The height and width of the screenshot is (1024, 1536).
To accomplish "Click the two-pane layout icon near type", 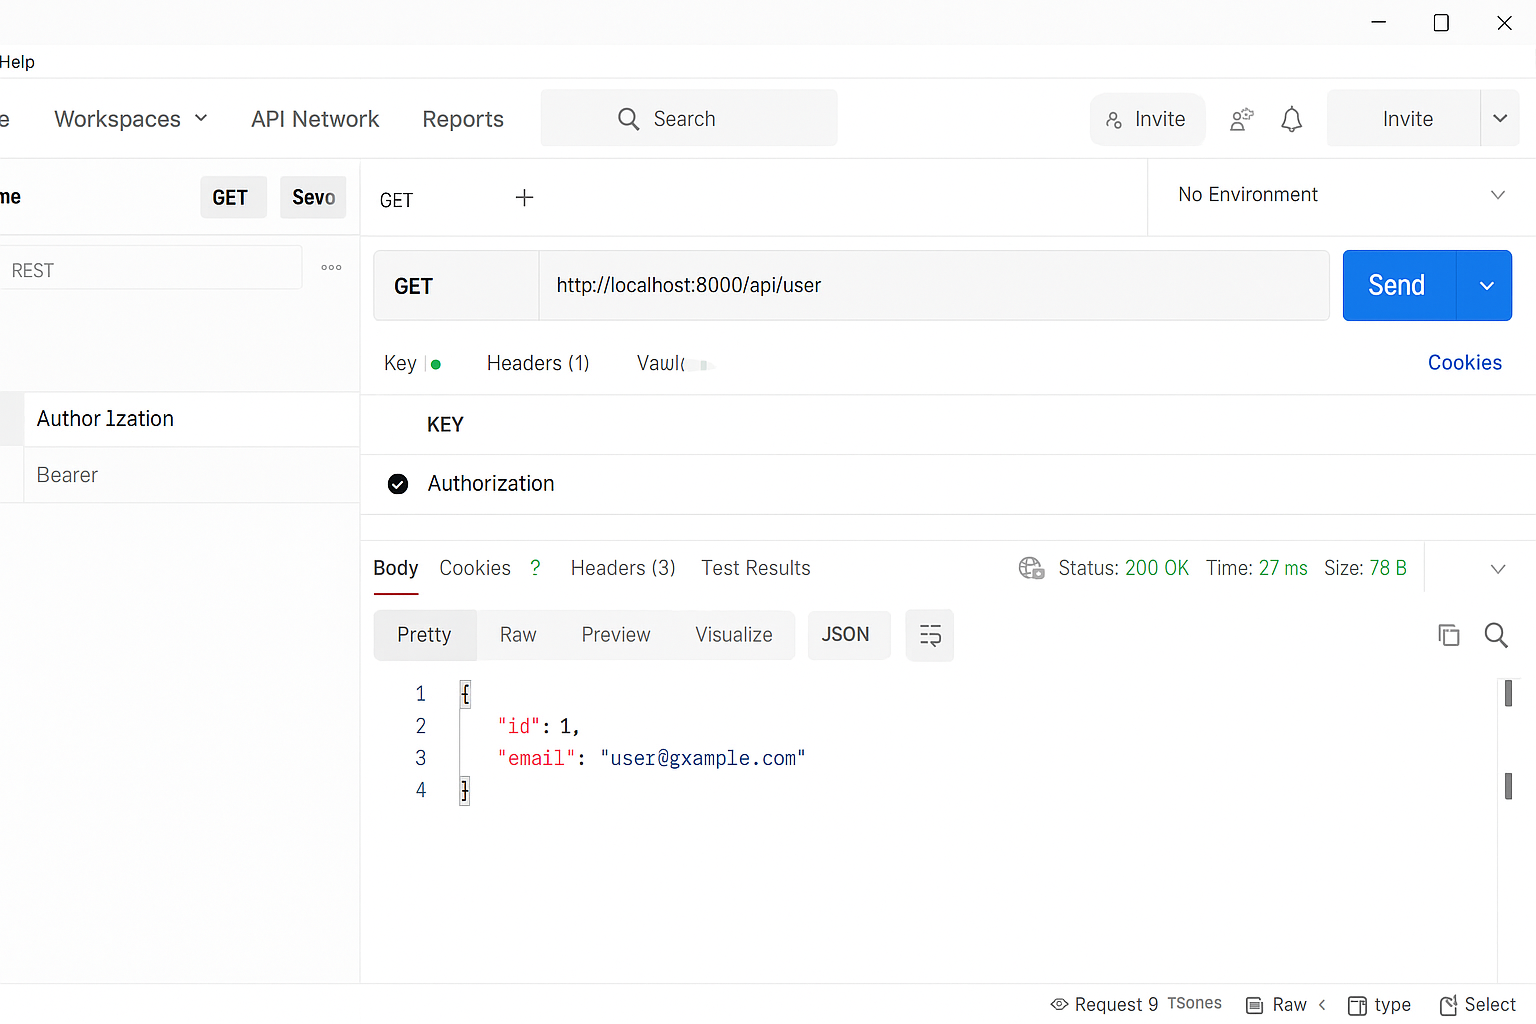I will 1358,1005.
